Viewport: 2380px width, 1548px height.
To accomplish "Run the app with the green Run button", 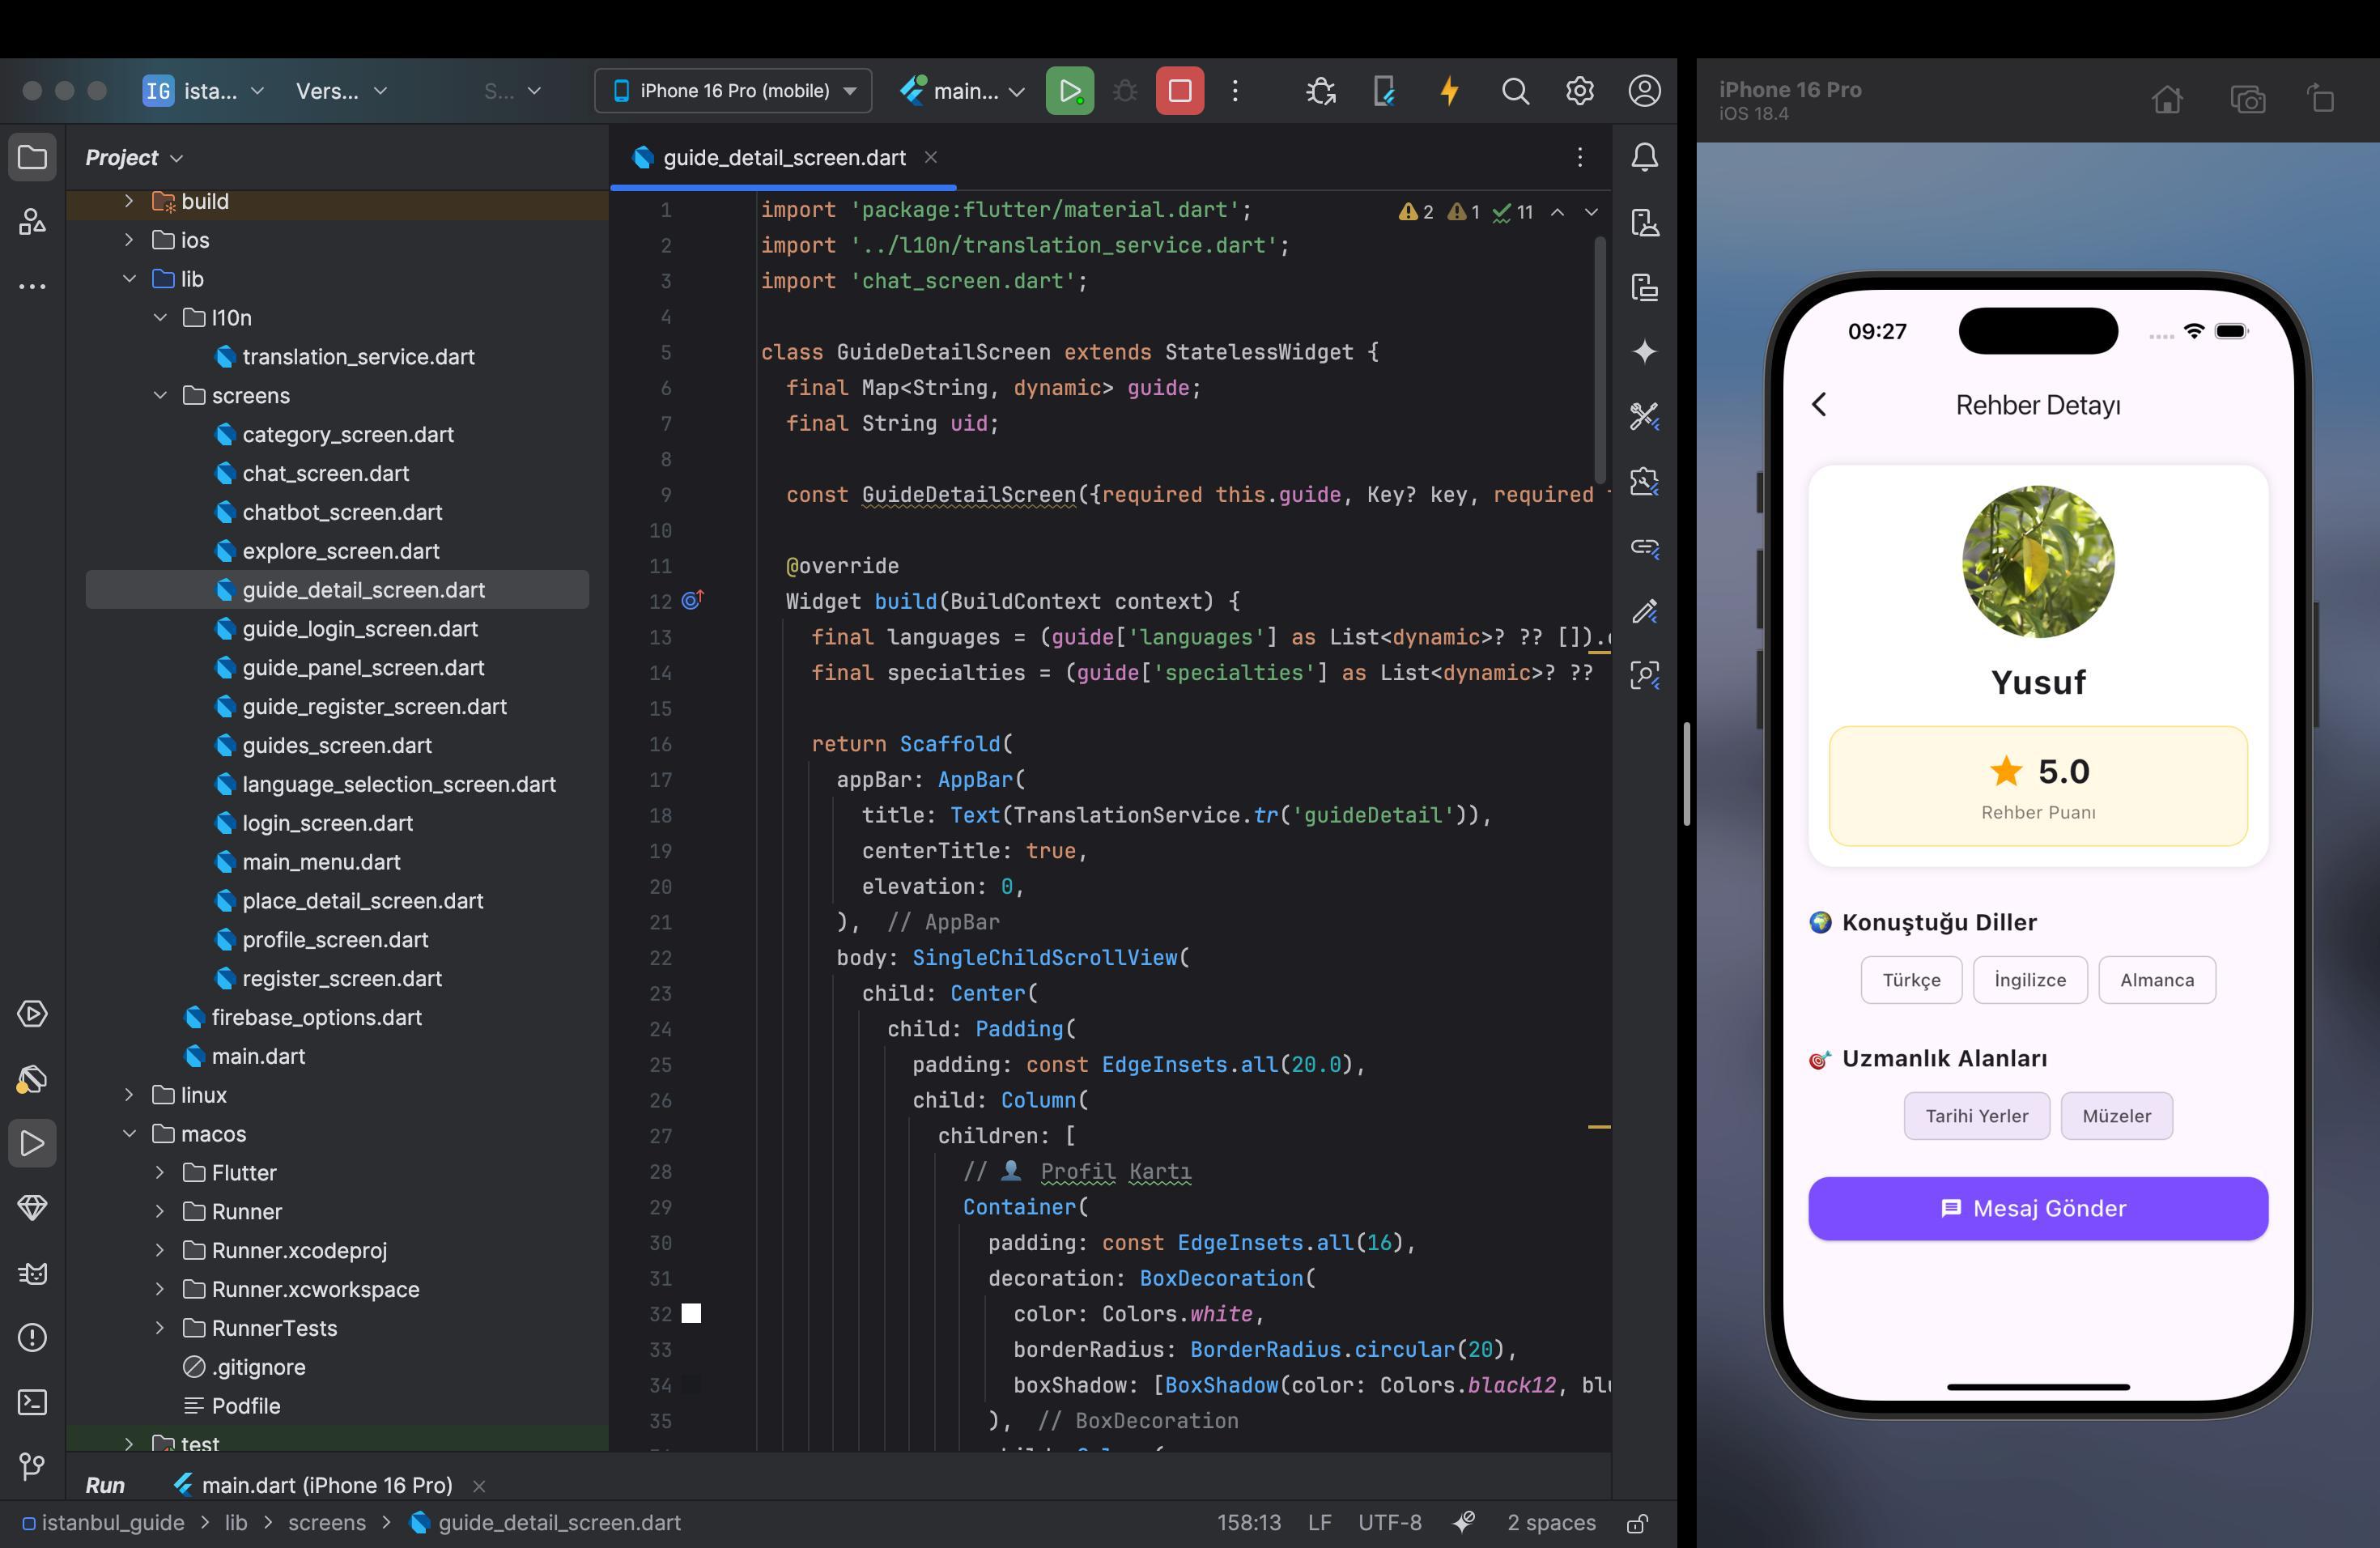I will [1069, 91].
